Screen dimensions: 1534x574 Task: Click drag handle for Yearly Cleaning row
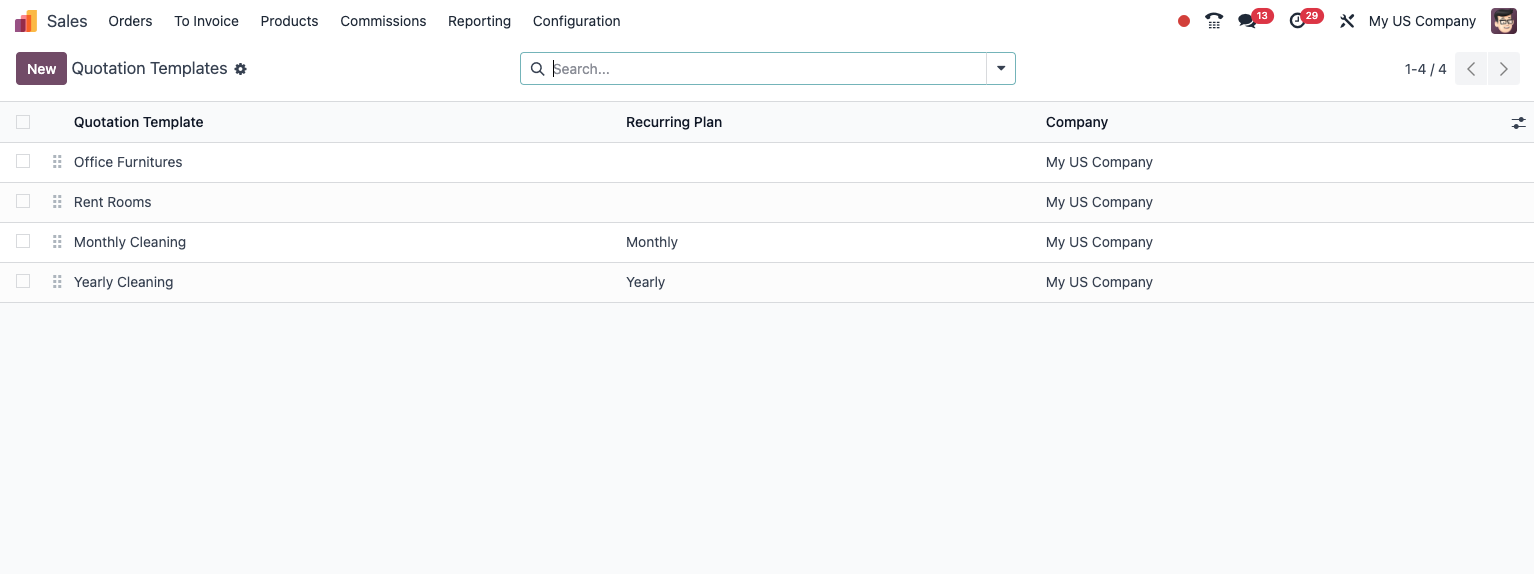57,282
